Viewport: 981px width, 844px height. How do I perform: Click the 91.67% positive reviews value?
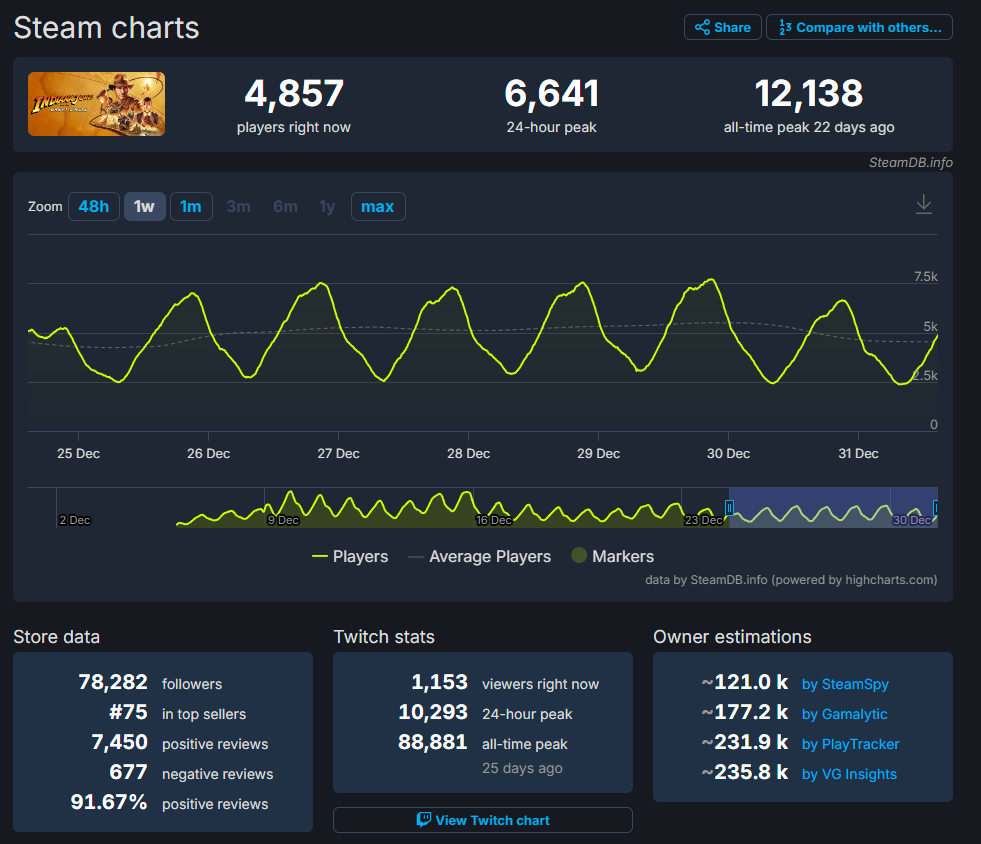pos(109,802)
